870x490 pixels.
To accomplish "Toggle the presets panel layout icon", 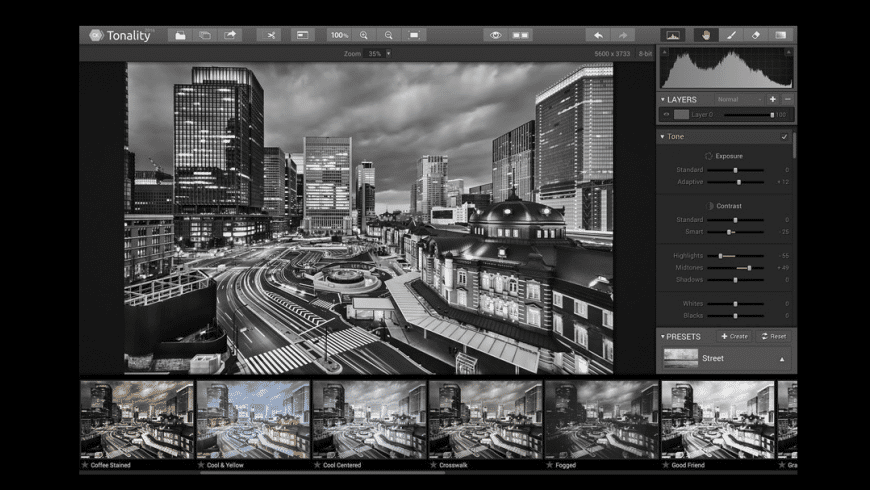I will pos(302,35).
